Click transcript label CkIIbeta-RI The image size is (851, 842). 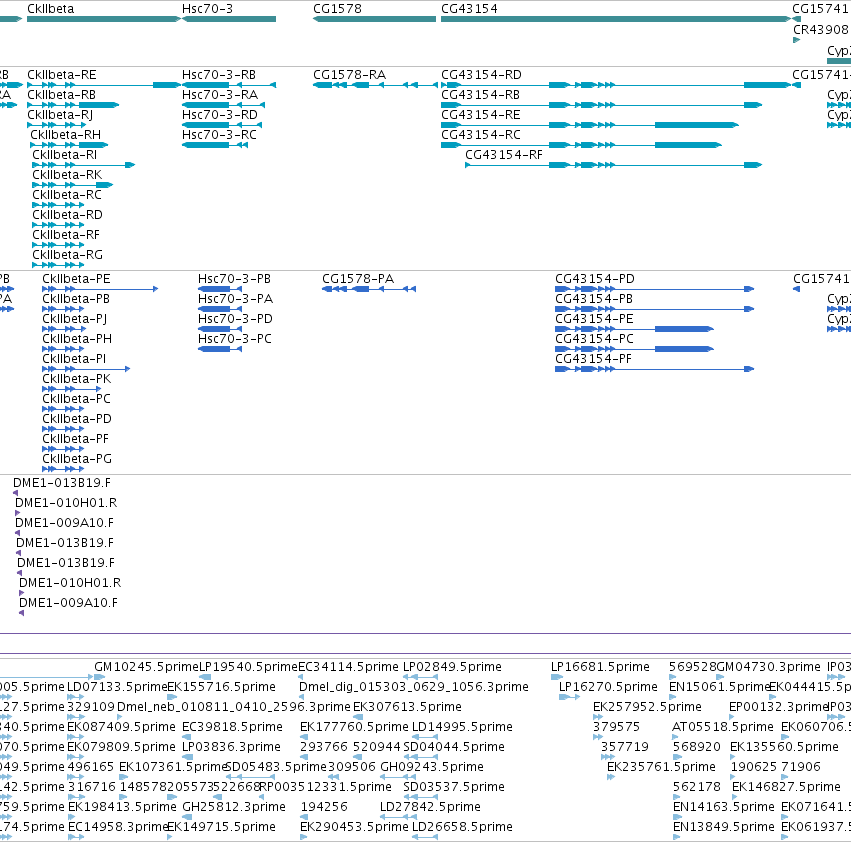coord(65,155)
